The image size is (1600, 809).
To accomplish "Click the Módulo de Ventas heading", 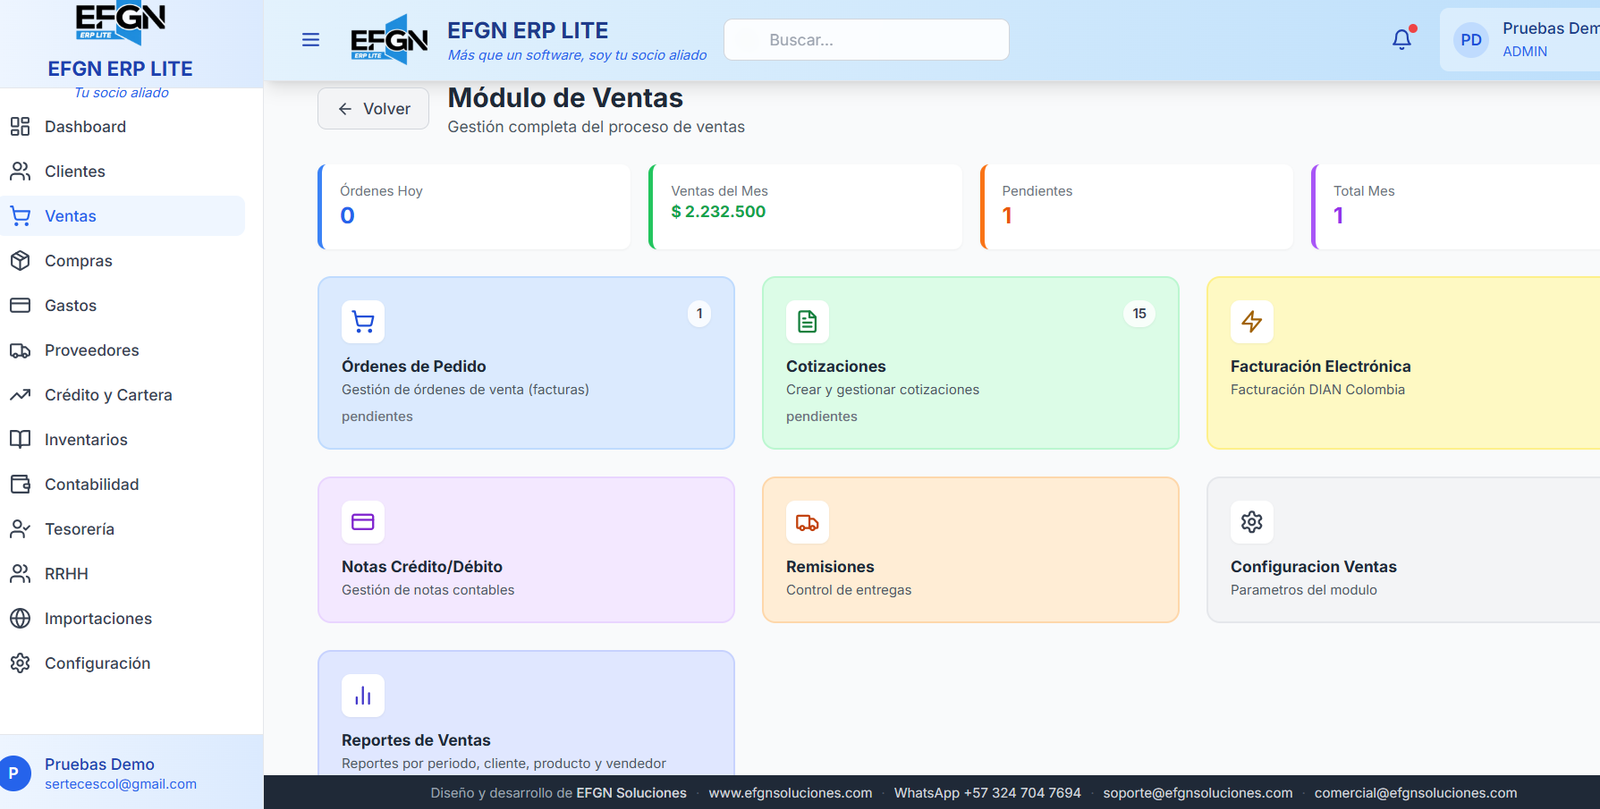I will [x=565, y=98].
